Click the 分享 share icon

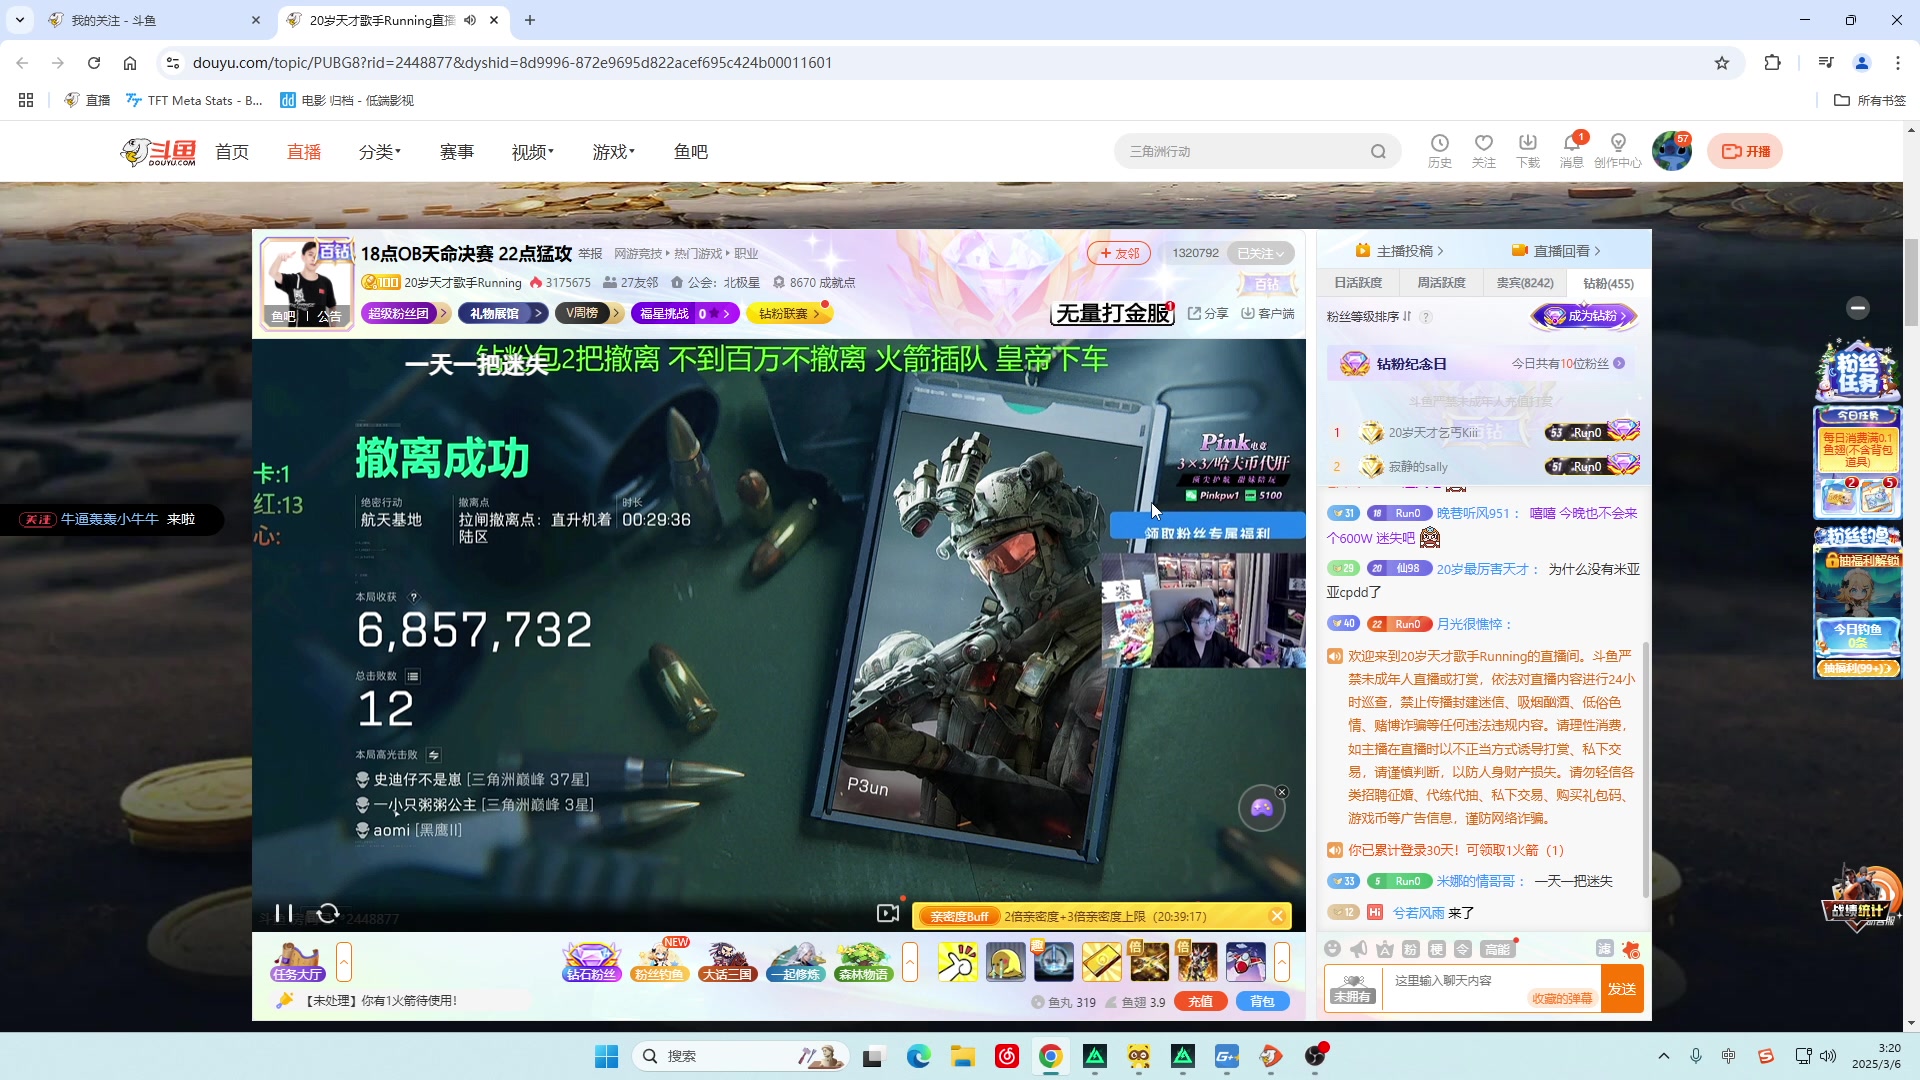[1208, 313]
